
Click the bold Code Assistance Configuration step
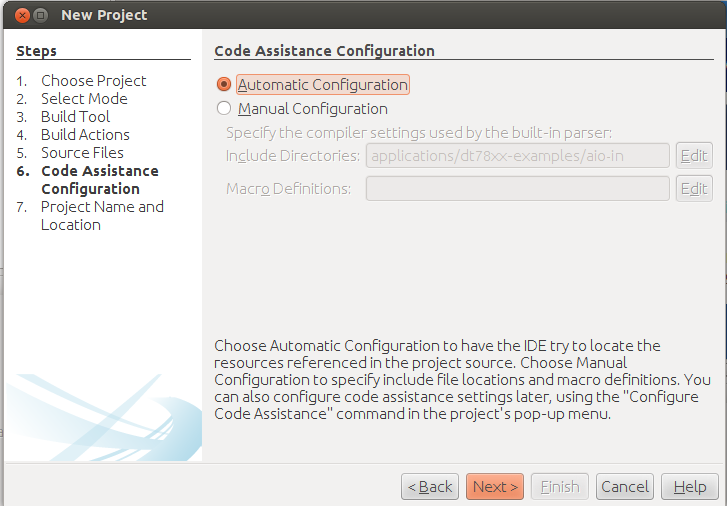tap(99, 180)
